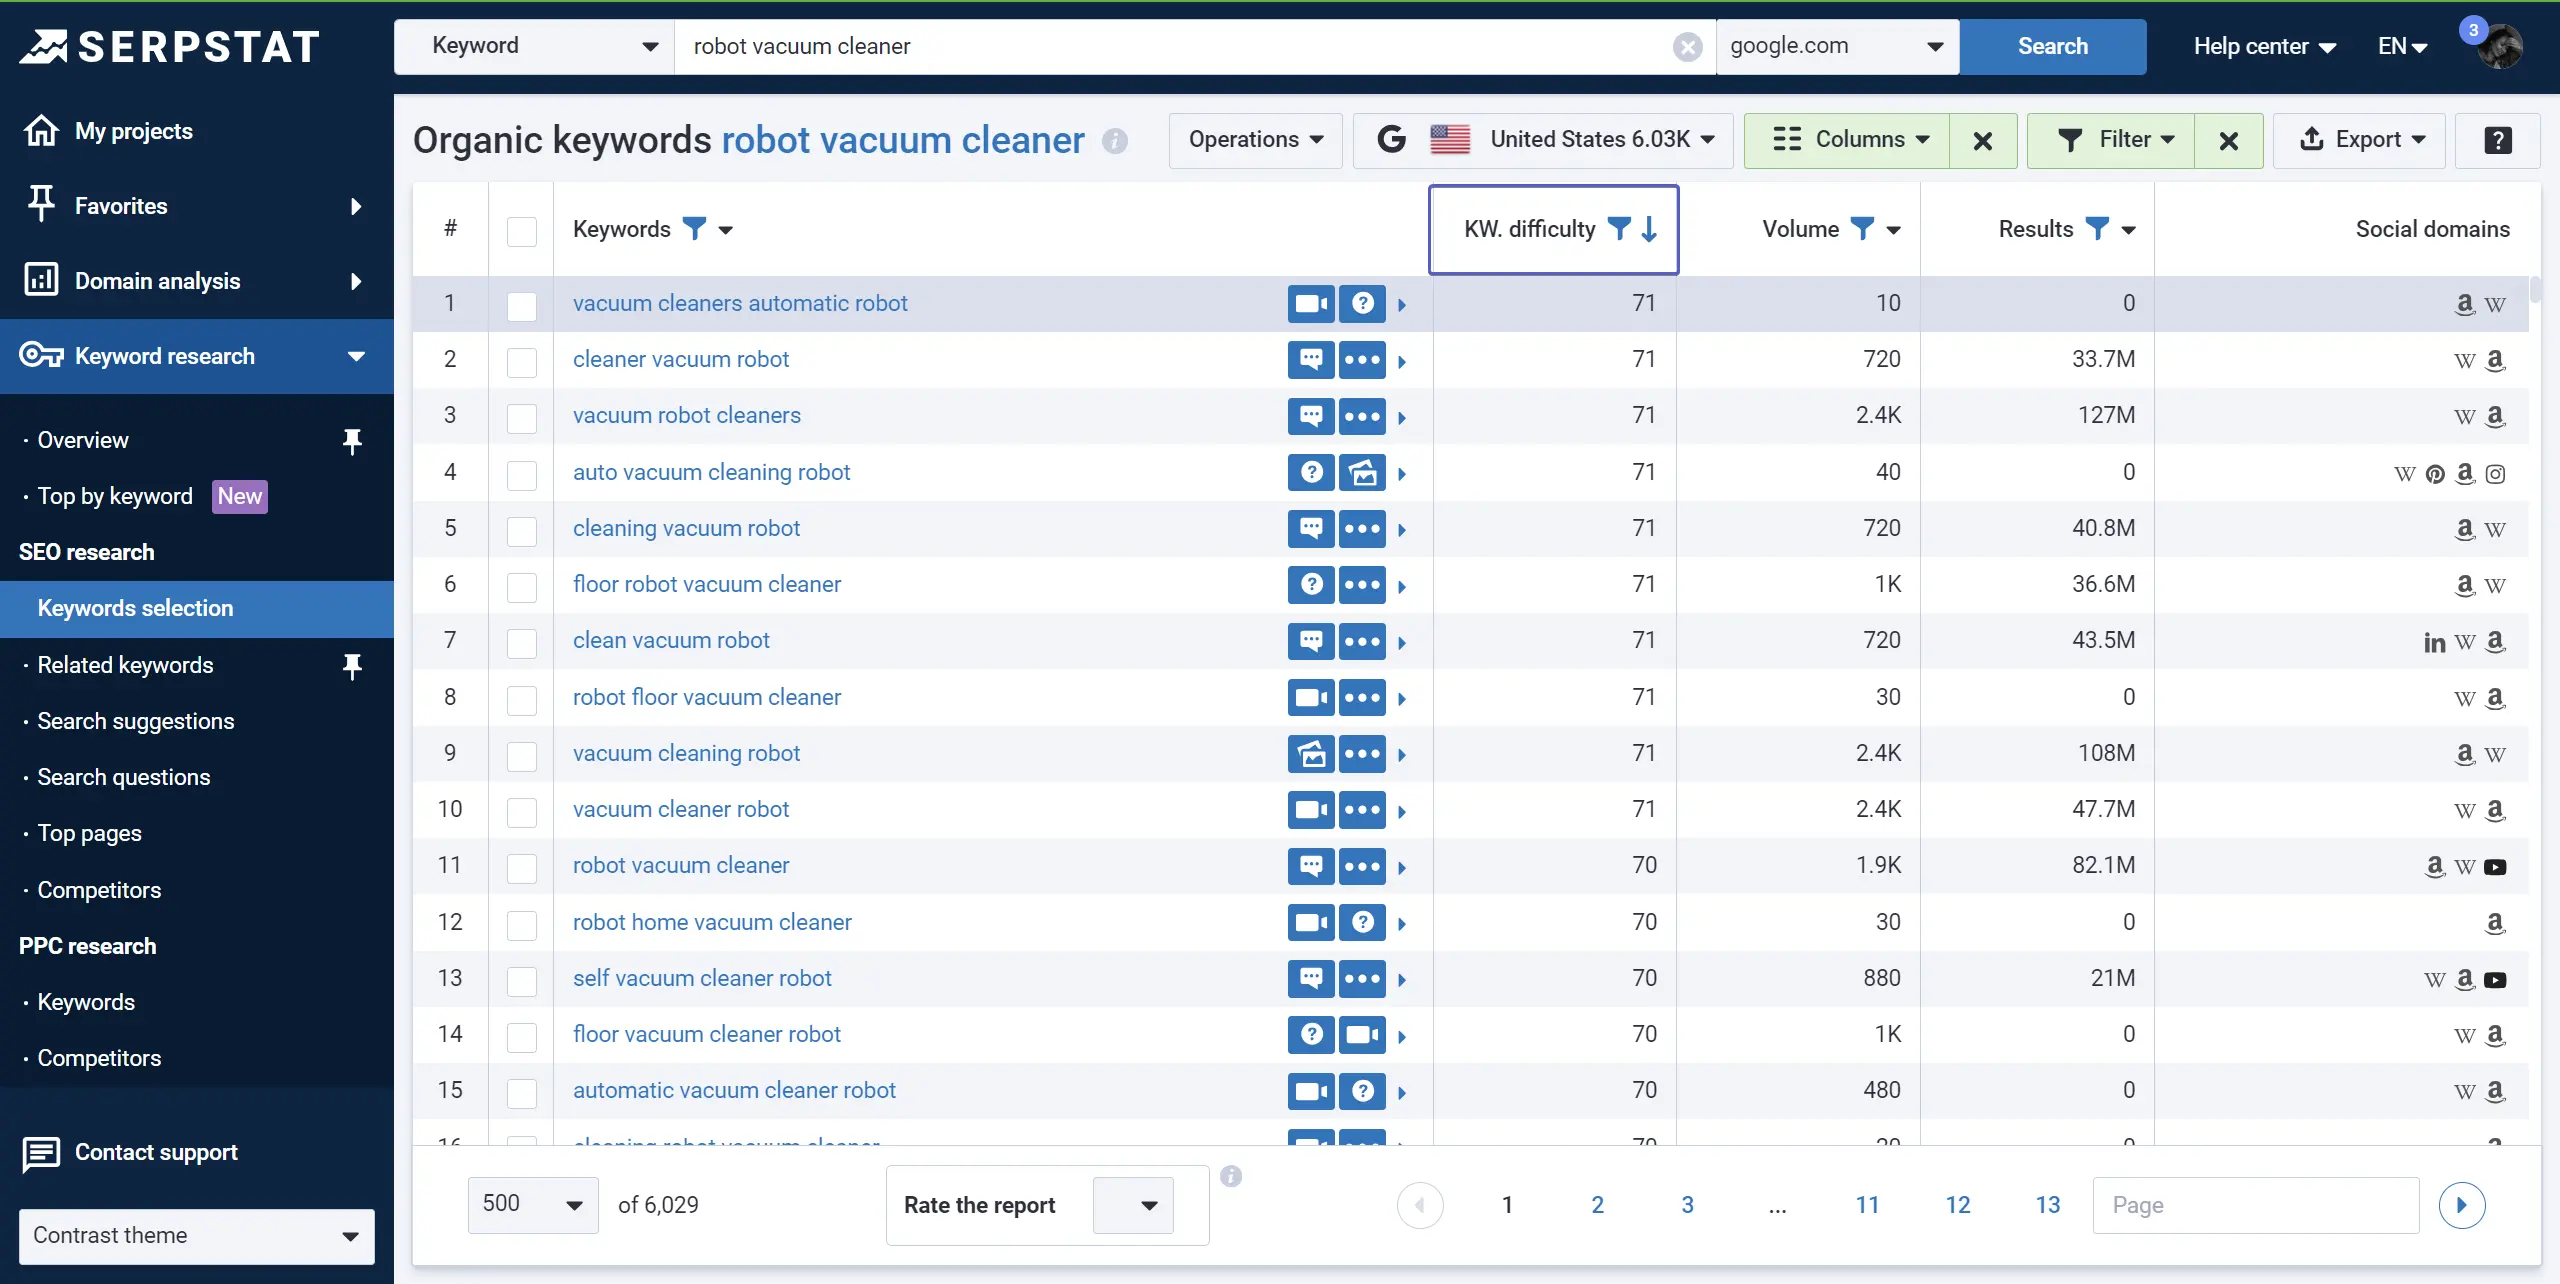Clear the filter with the X button
Screen dimensions: 2560x1284
[x=2228, y=141]
